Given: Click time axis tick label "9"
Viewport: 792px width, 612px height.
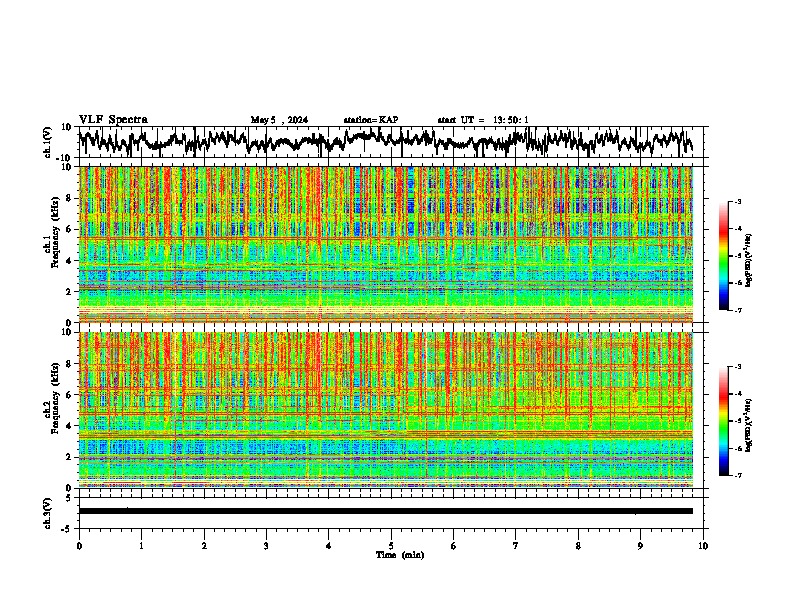Looking at the screenshot, I should pyautogui.click(x=640, y=546).
